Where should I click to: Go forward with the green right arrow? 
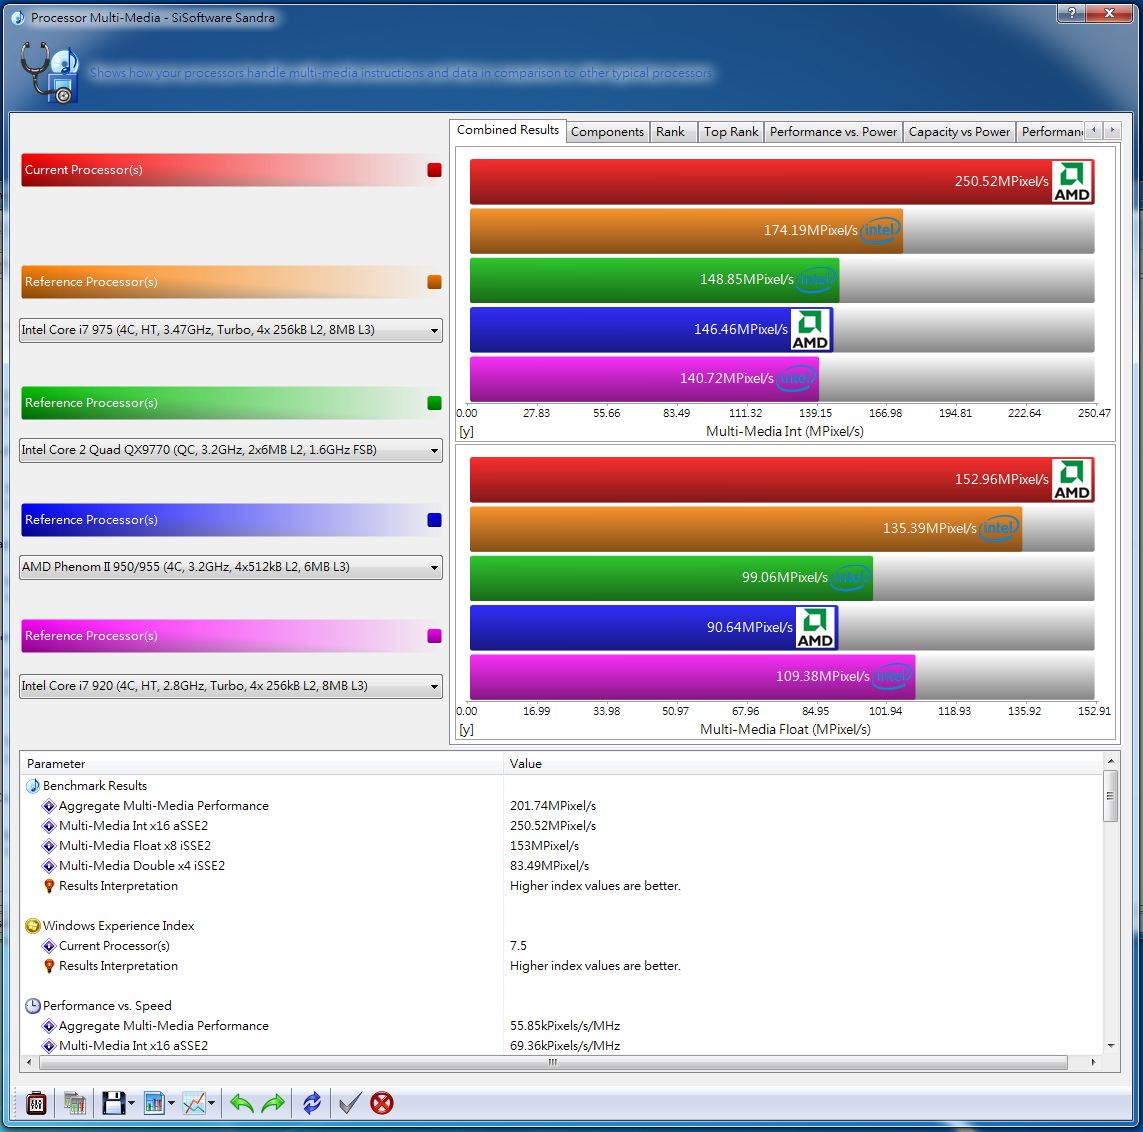coord(273,1103)
